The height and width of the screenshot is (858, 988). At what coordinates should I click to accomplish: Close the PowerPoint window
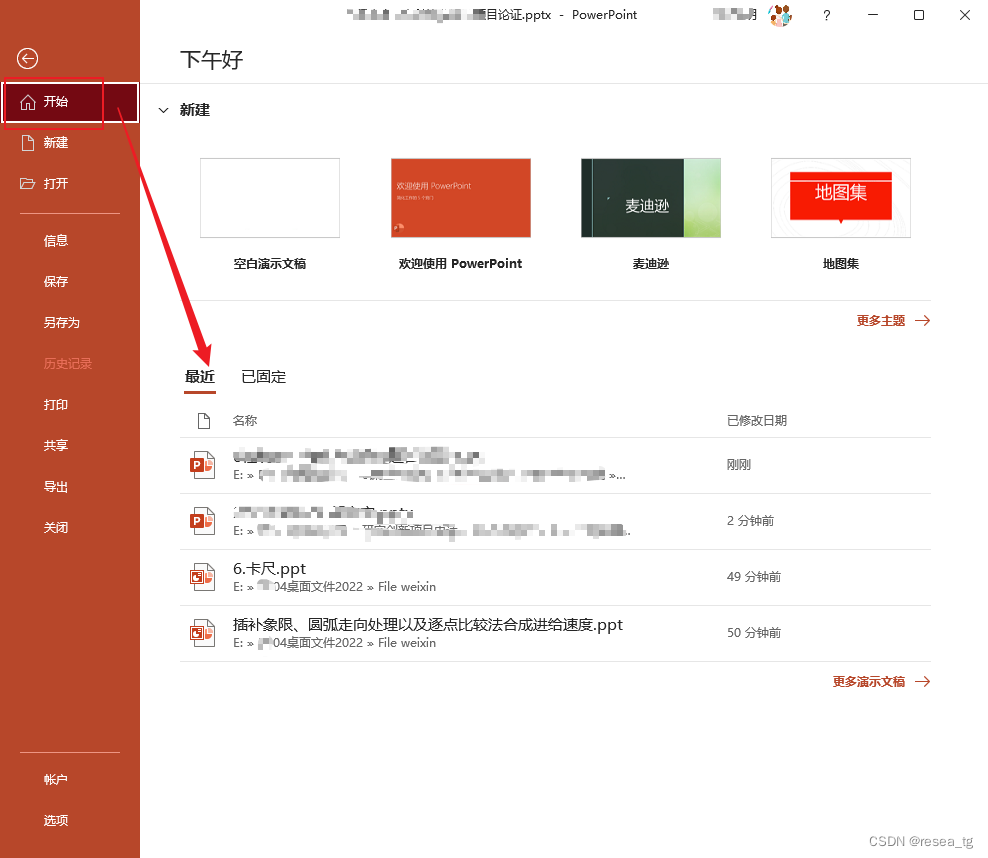965,15
